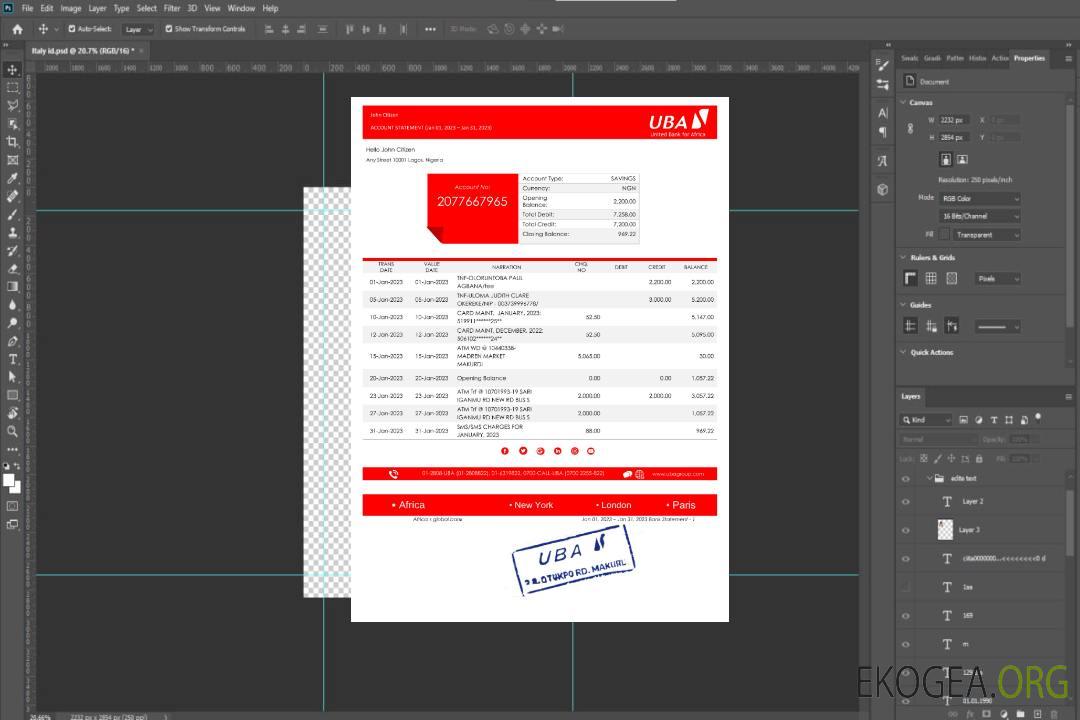Screen dimensions: 1080x720
Task: Open the File menu
Action: [x=28, y=8]
